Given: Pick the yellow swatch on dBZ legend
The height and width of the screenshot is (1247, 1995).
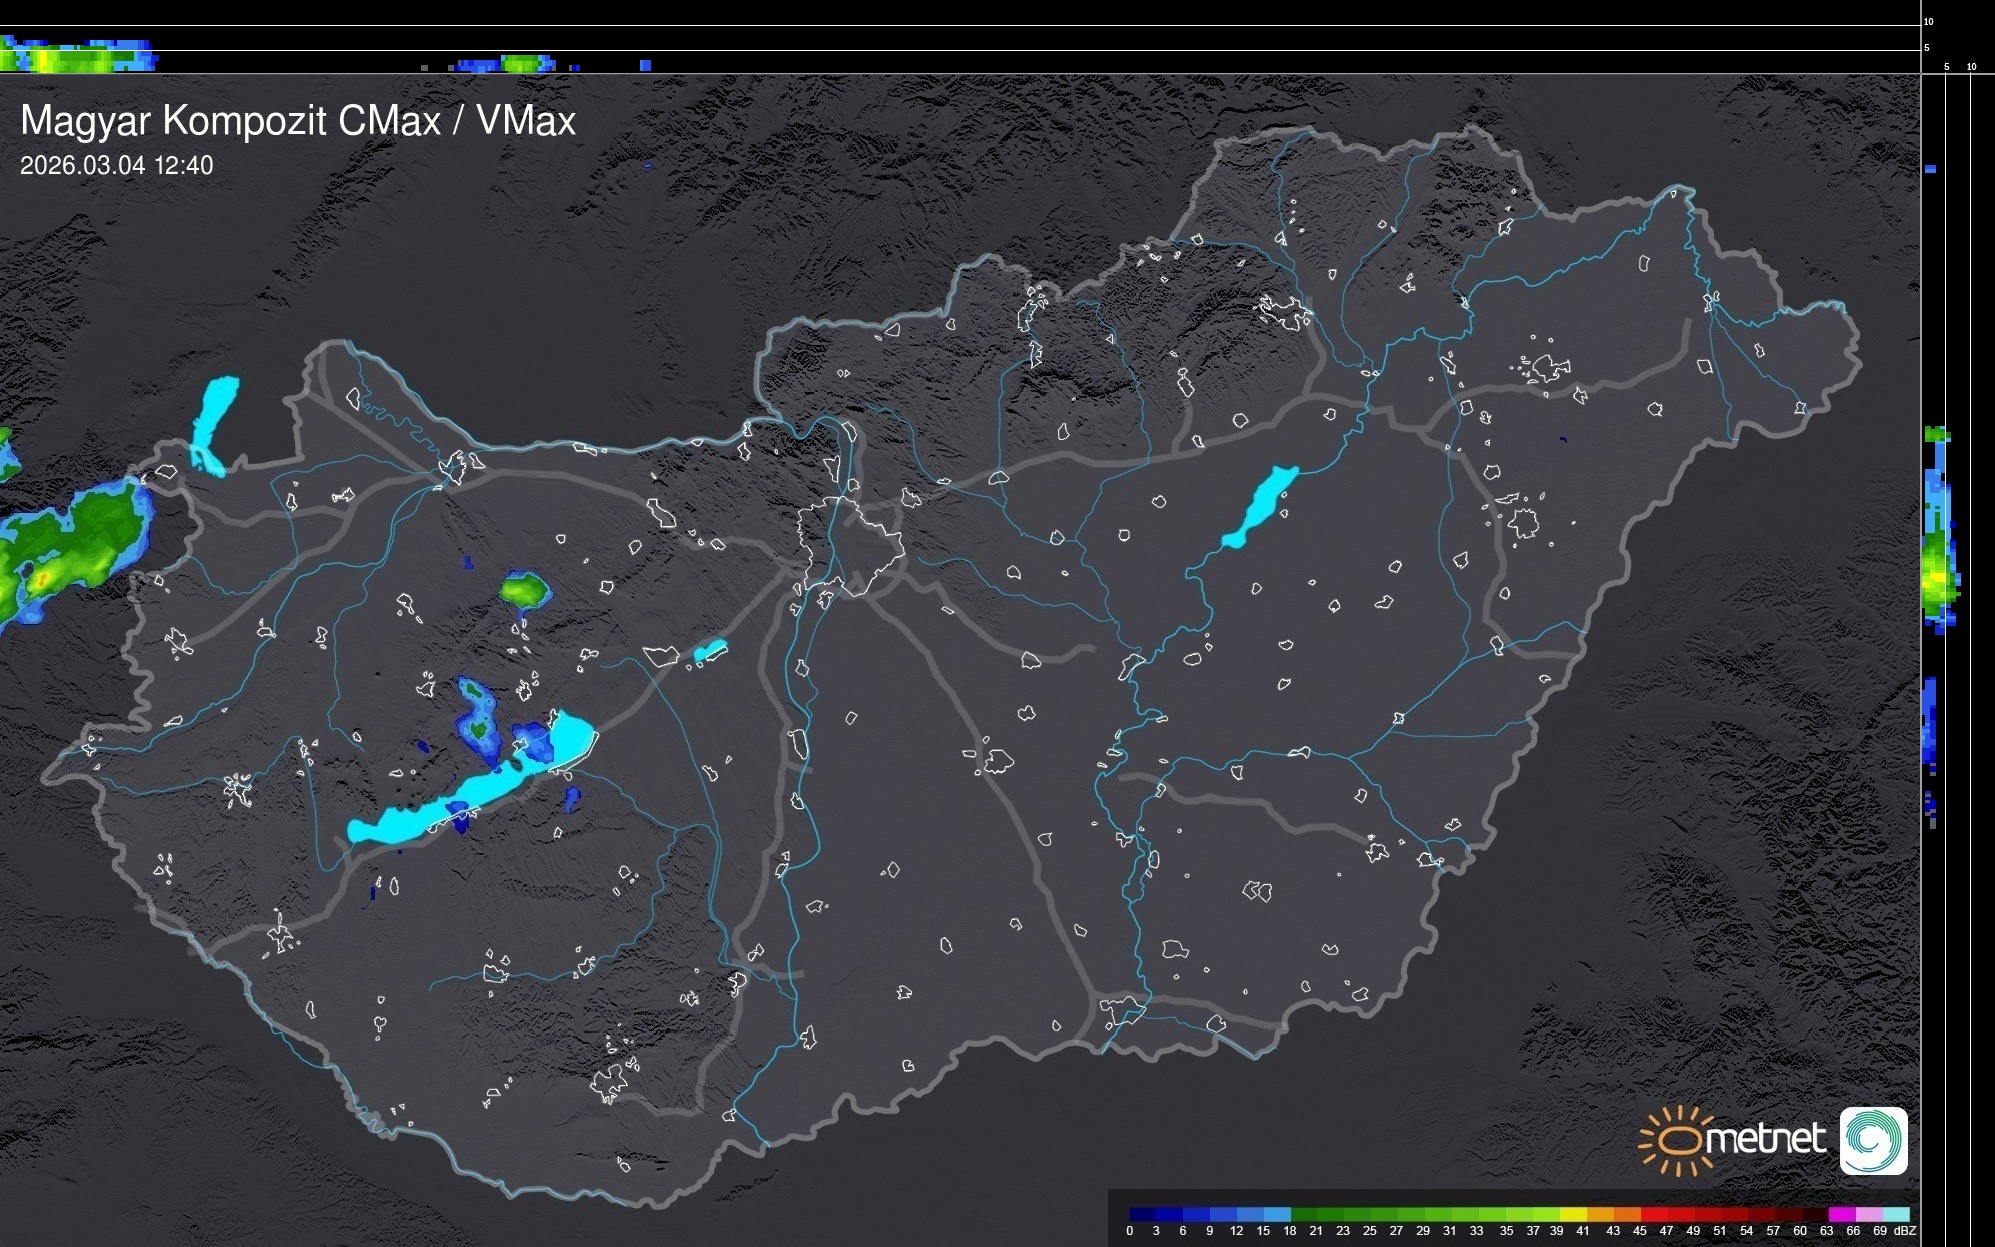Looking at the screenshot, I should click(1575, 1214).
